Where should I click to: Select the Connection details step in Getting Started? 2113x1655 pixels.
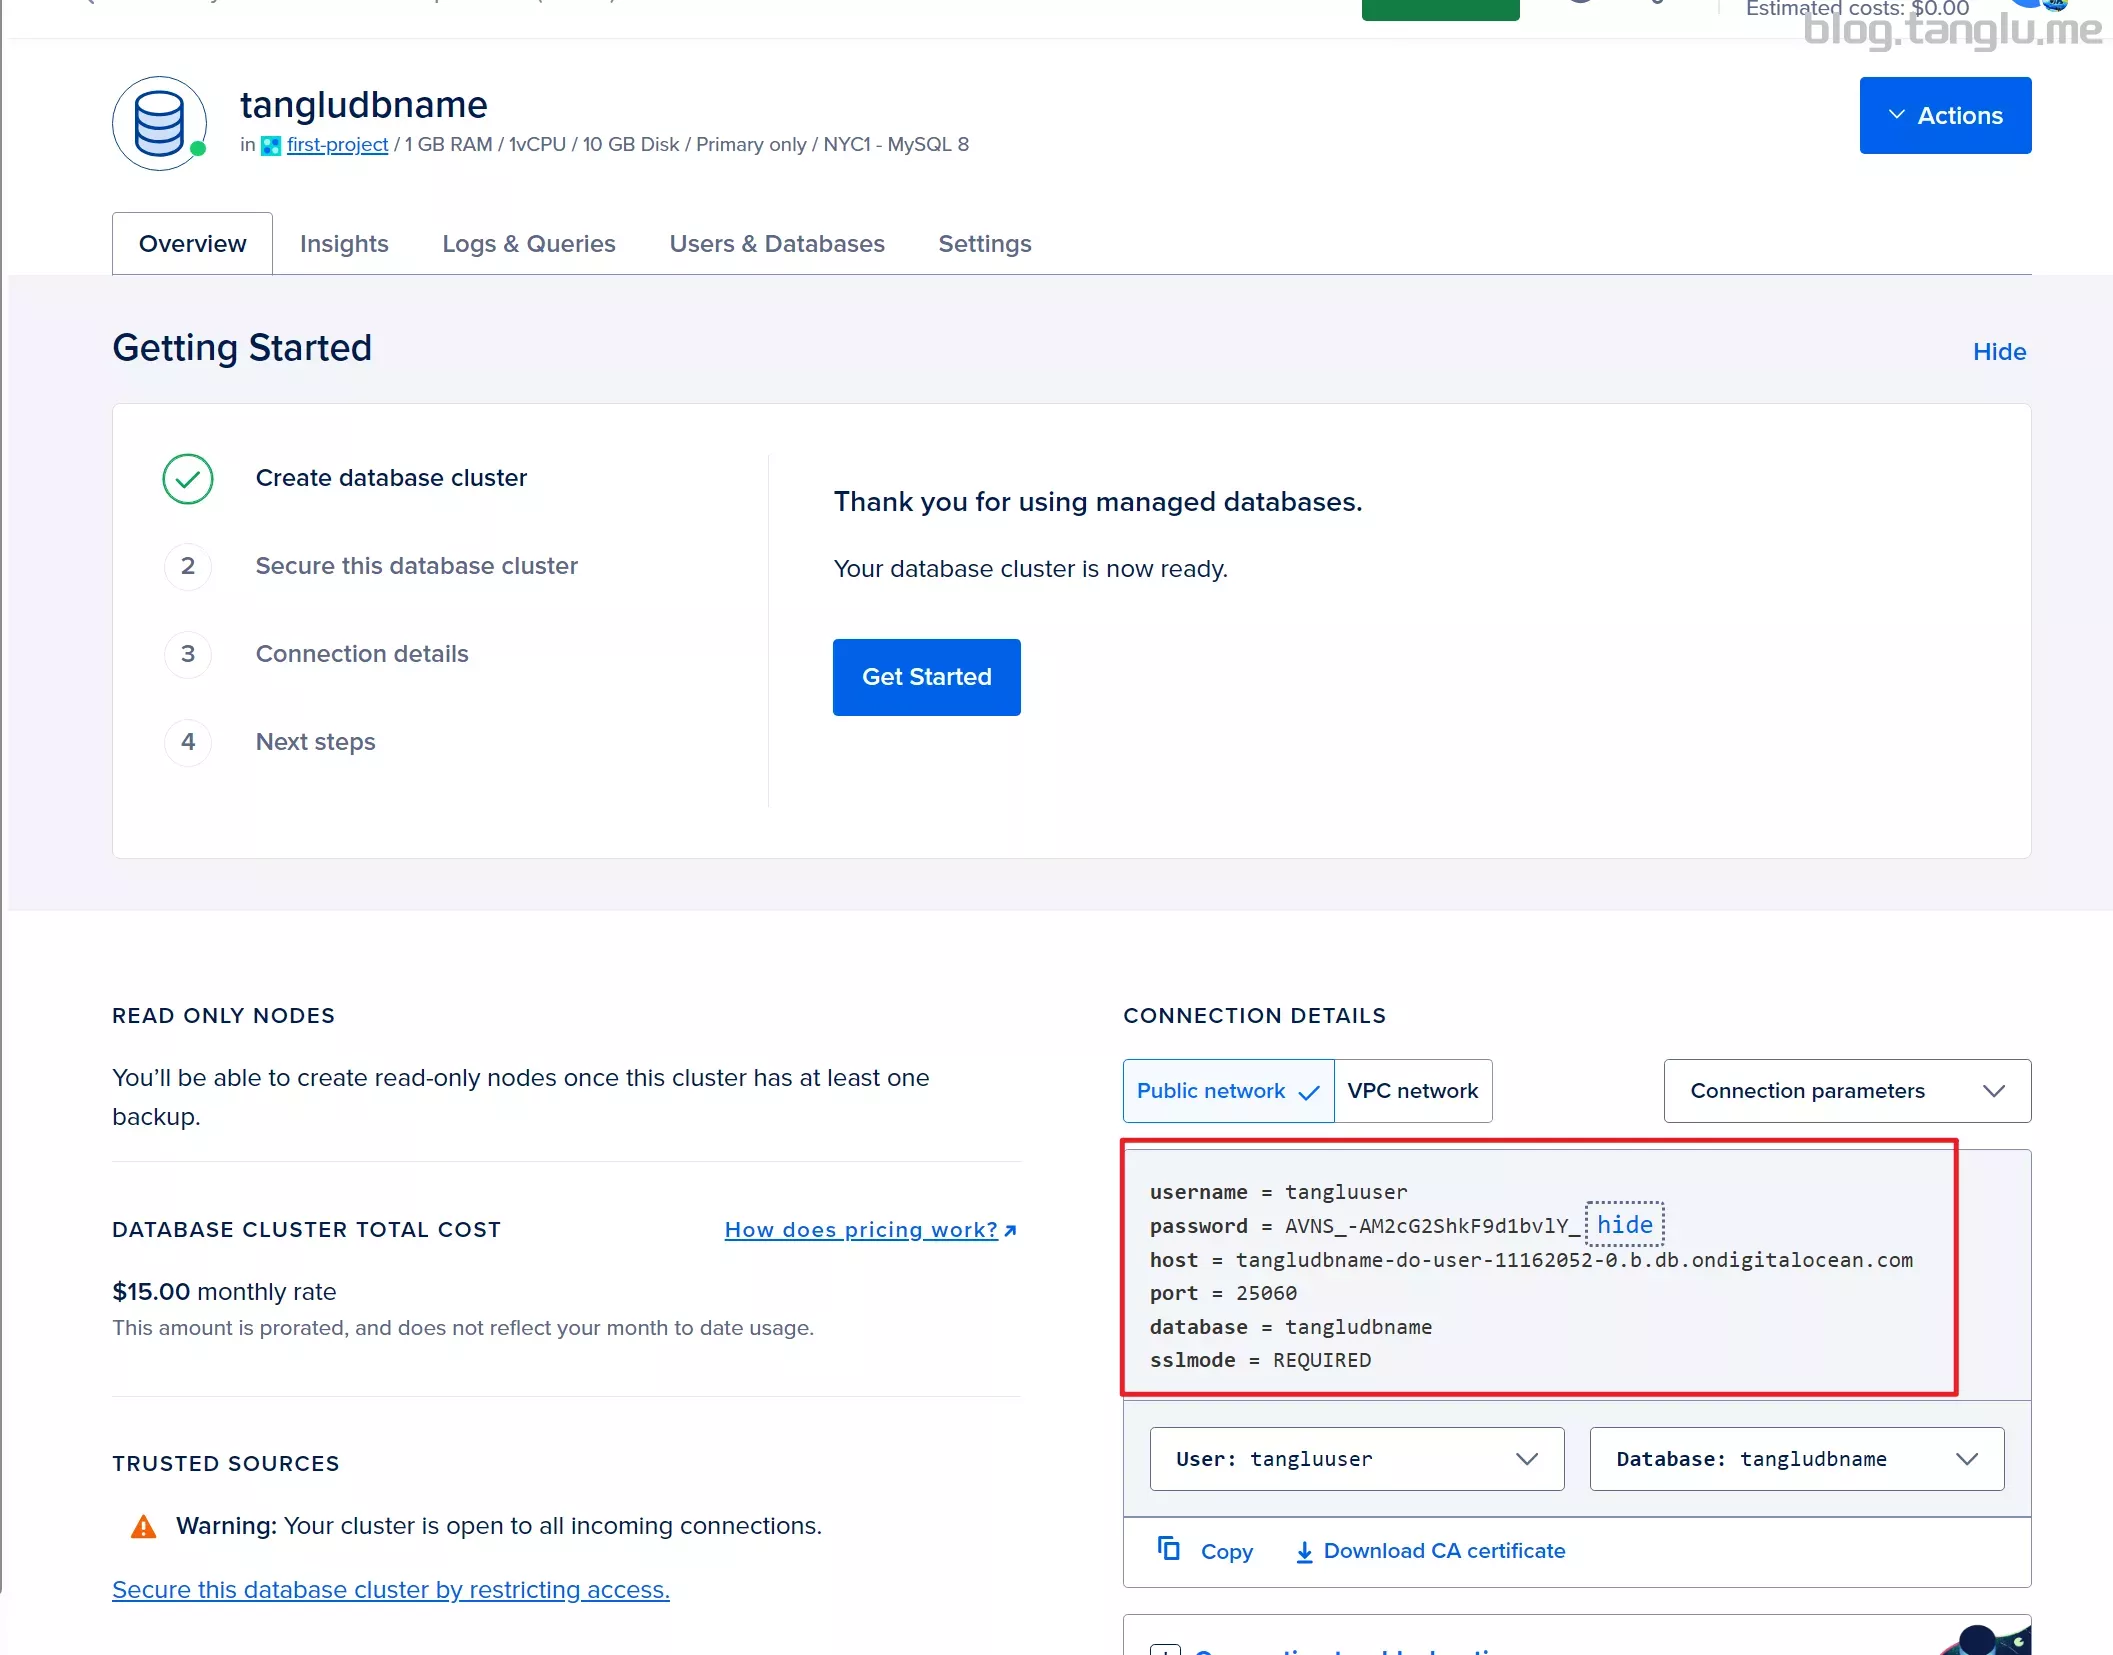click(x=362, y=654)
